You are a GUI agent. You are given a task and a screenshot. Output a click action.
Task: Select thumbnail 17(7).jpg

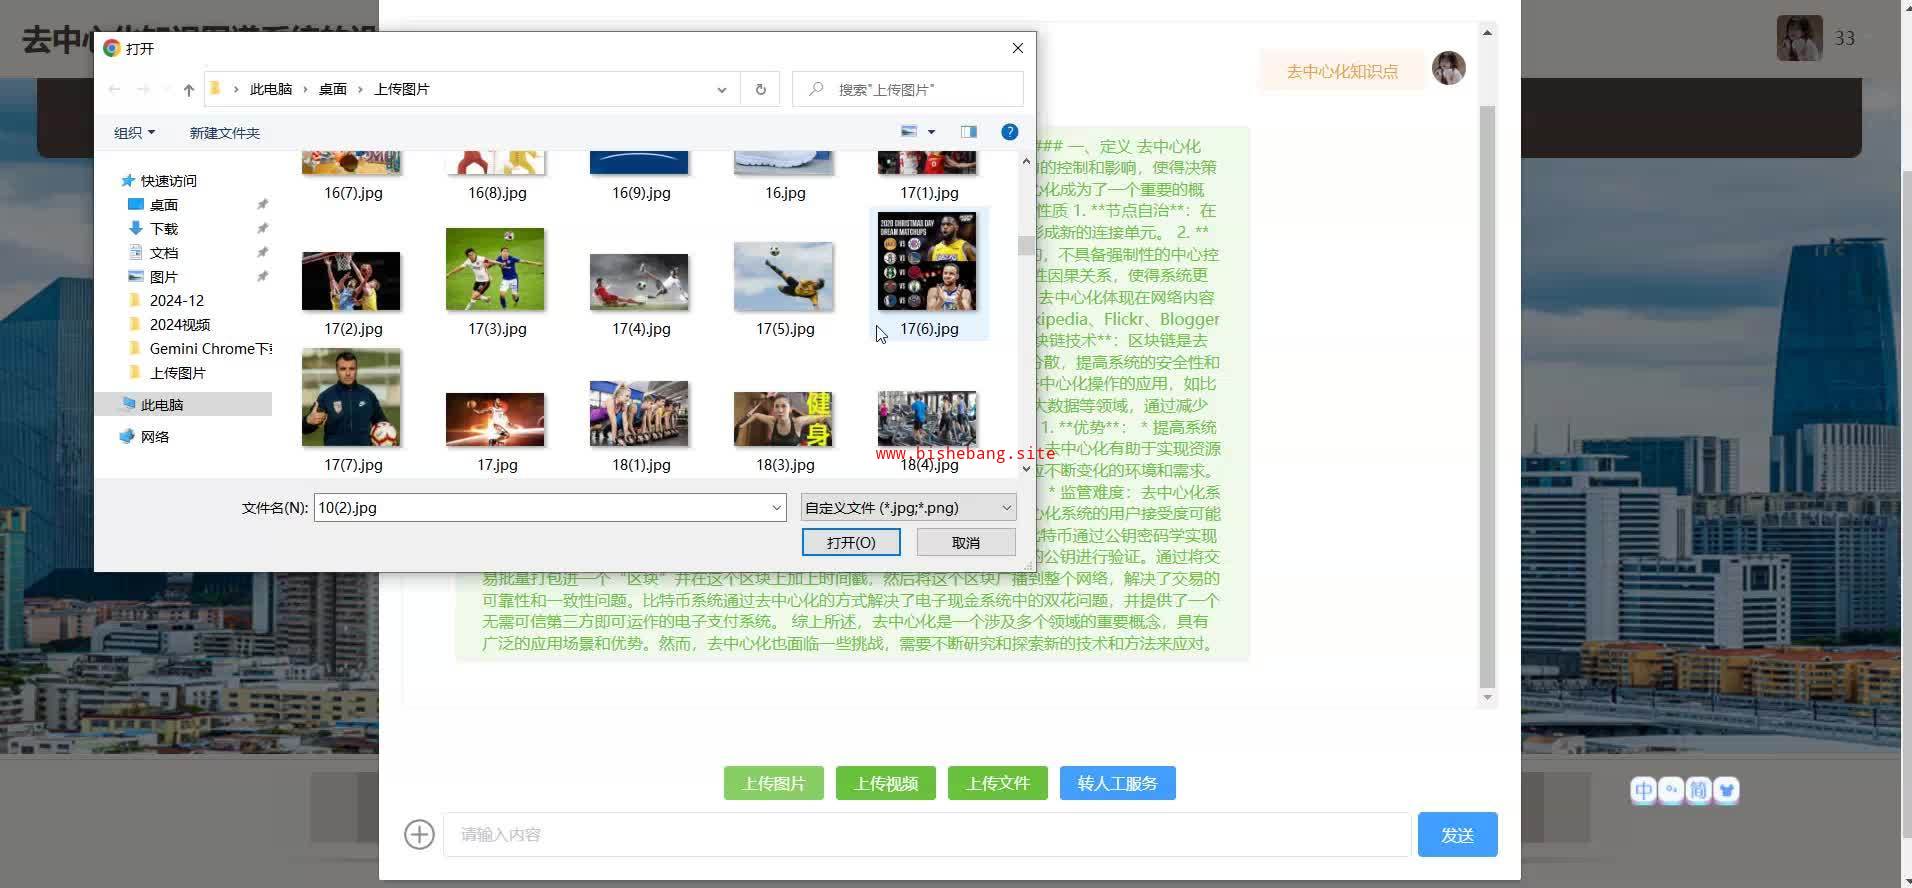pyautogui.click(x=352, y=398)
